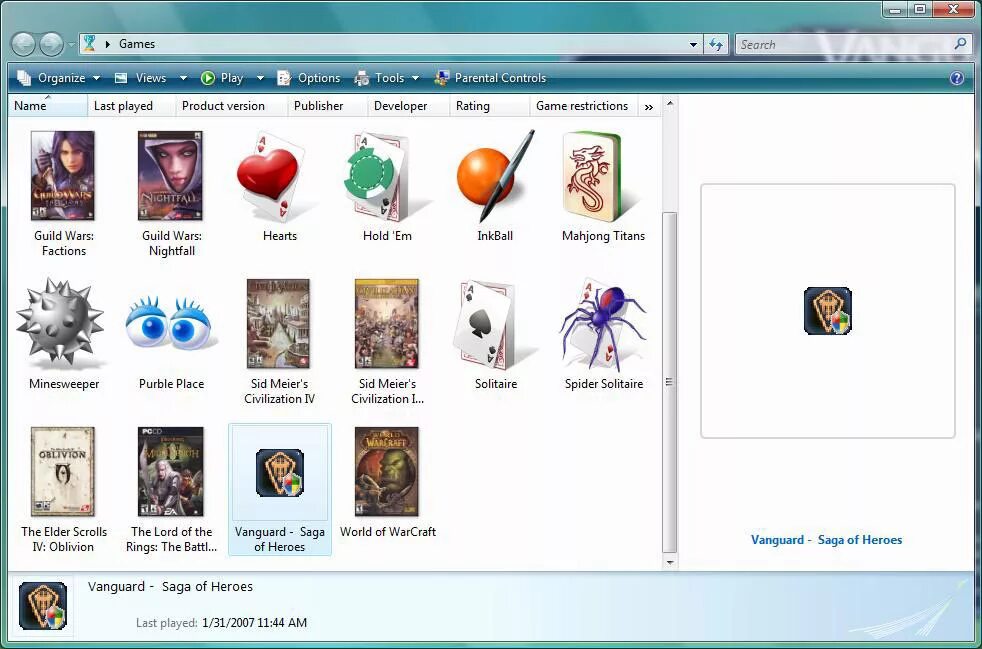
Task: Select Sid Meier's Civilization IV cover
Action: click(278, 324)
